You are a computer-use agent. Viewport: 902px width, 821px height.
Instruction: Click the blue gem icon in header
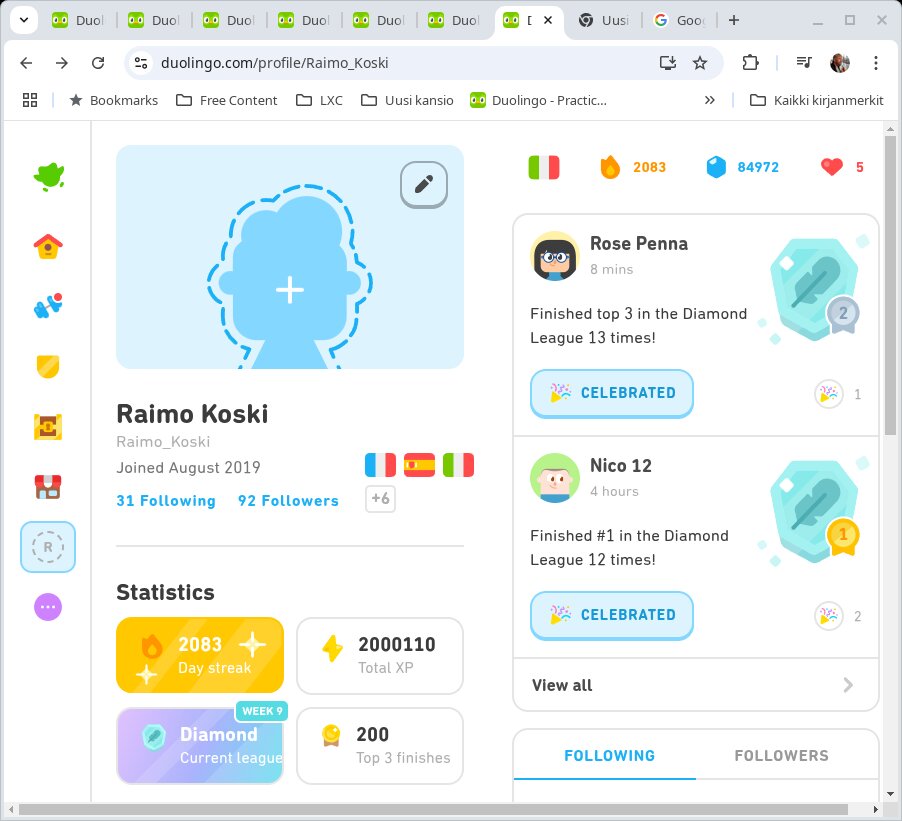716,167
